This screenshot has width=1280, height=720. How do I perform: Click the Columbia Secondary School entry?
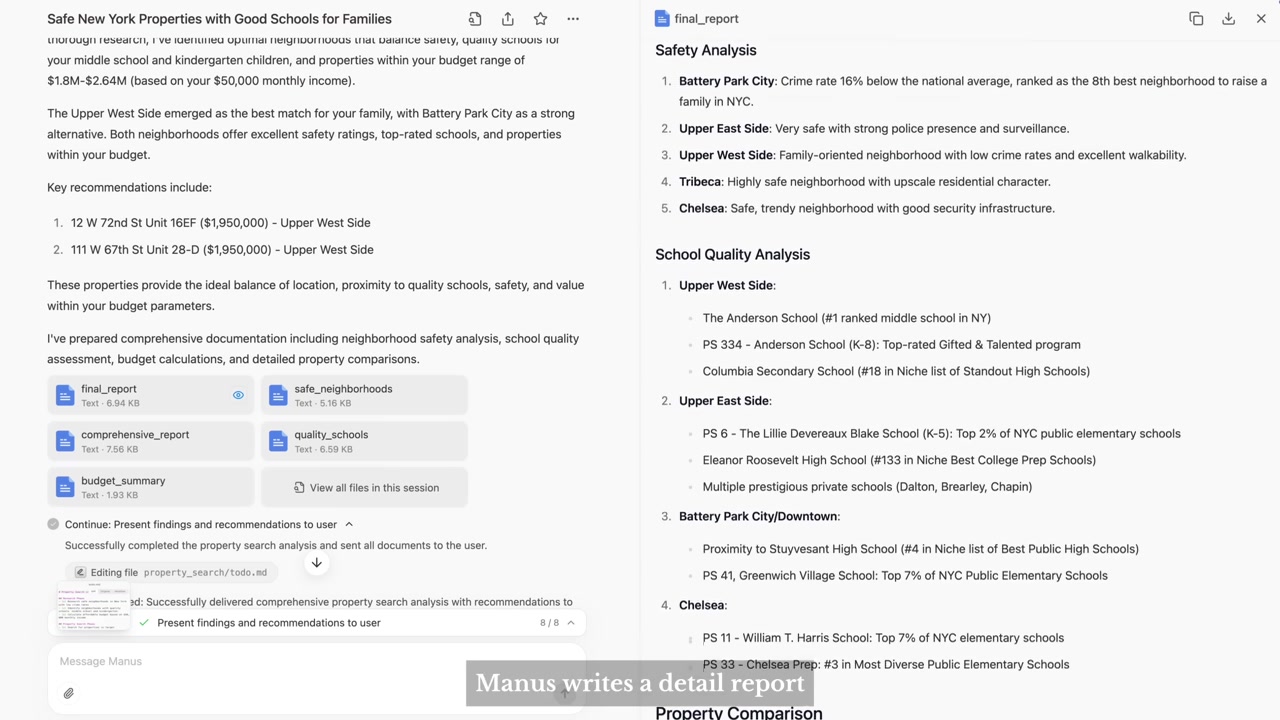click(x=896, y=371)
